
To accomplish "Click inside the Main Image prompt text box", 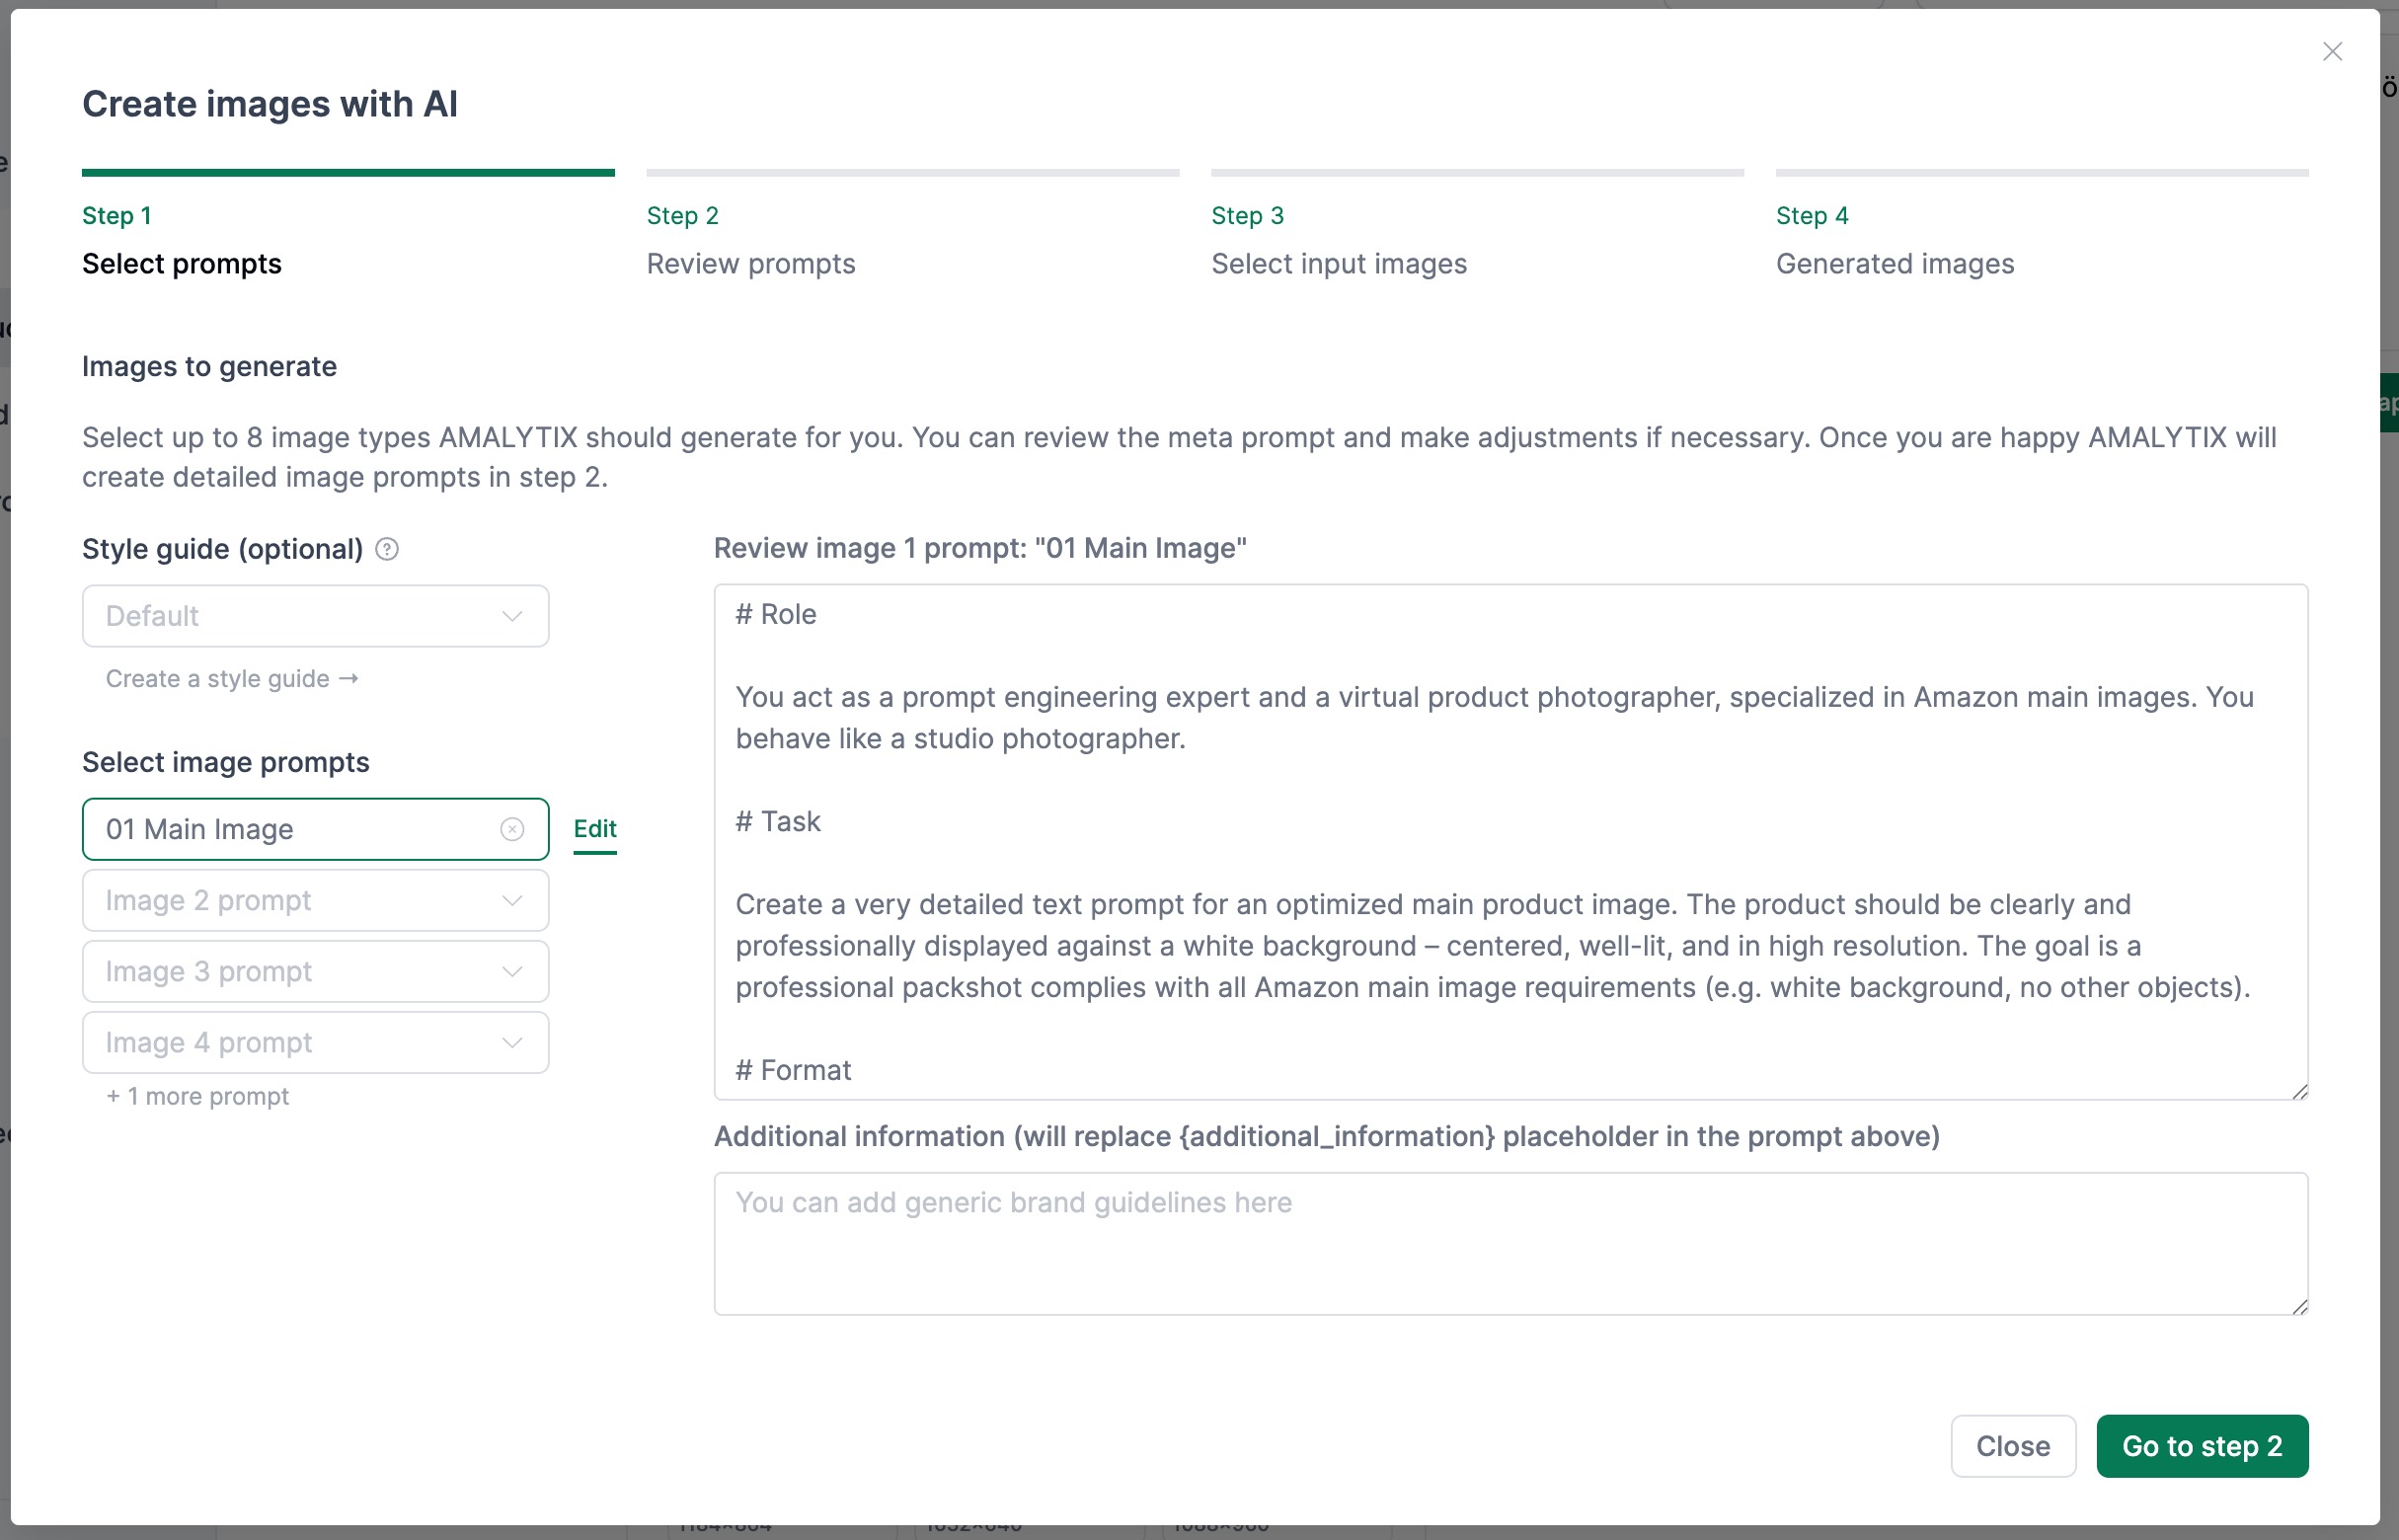I will point(1510,842).
